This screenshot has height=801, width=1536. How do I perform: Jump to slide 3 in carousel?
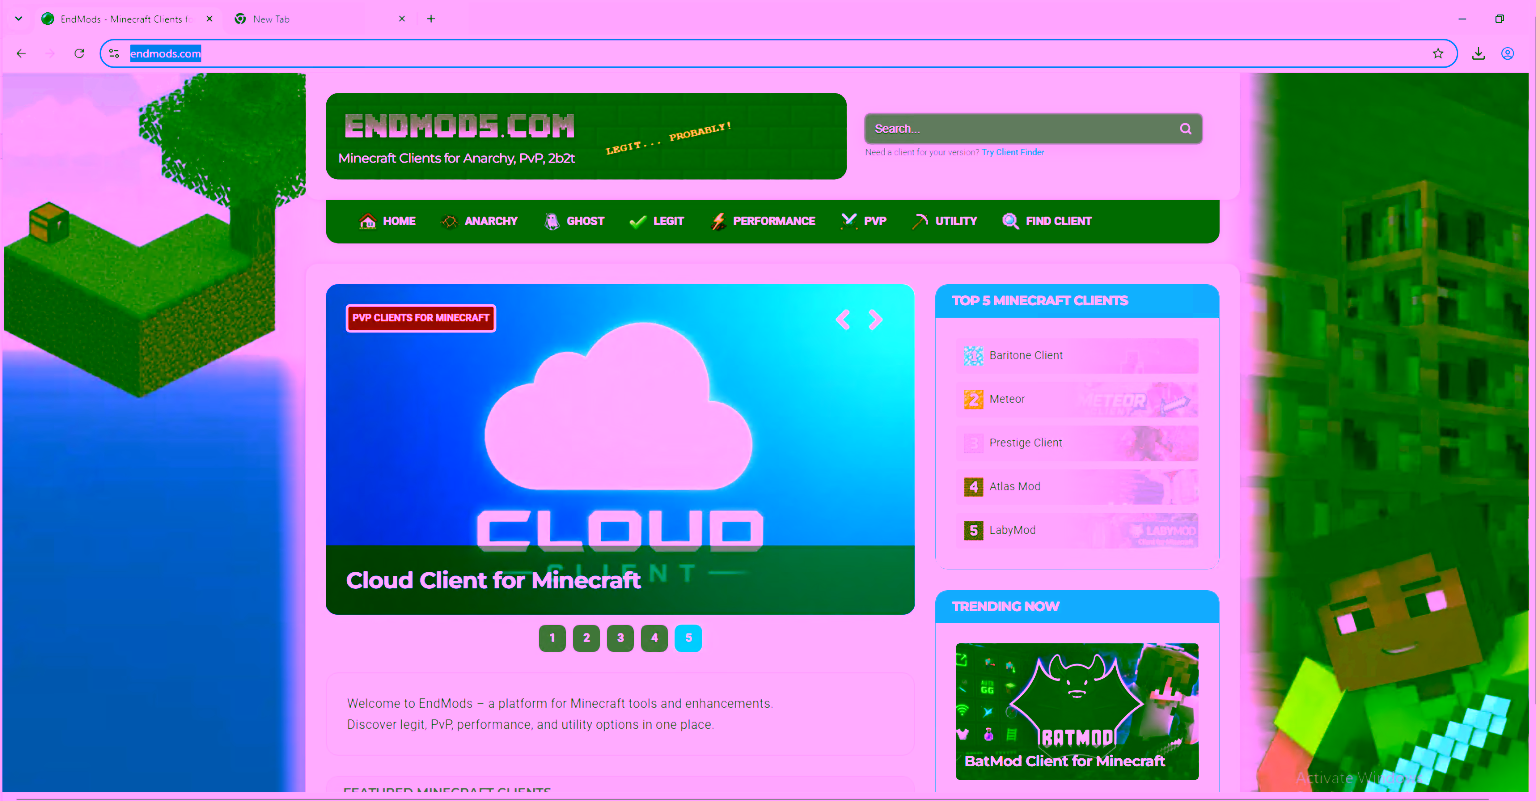(620, 638)
